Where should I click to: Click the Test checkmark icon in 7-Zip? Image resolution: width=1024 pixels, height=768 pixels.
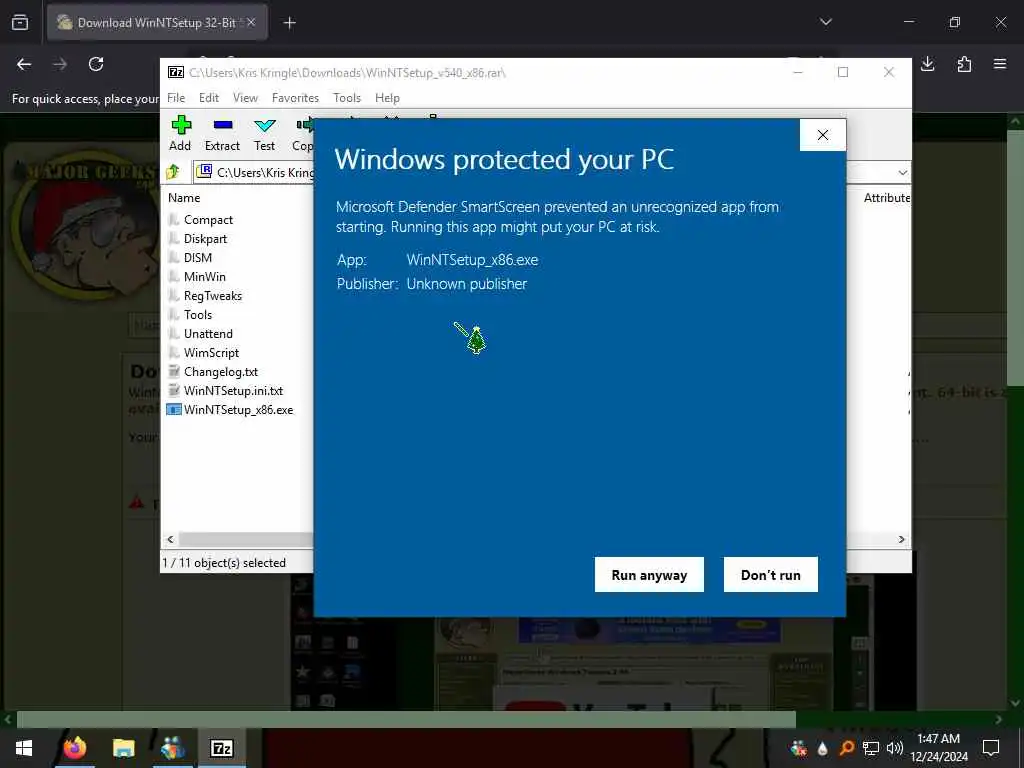click(x=264, y=133)
